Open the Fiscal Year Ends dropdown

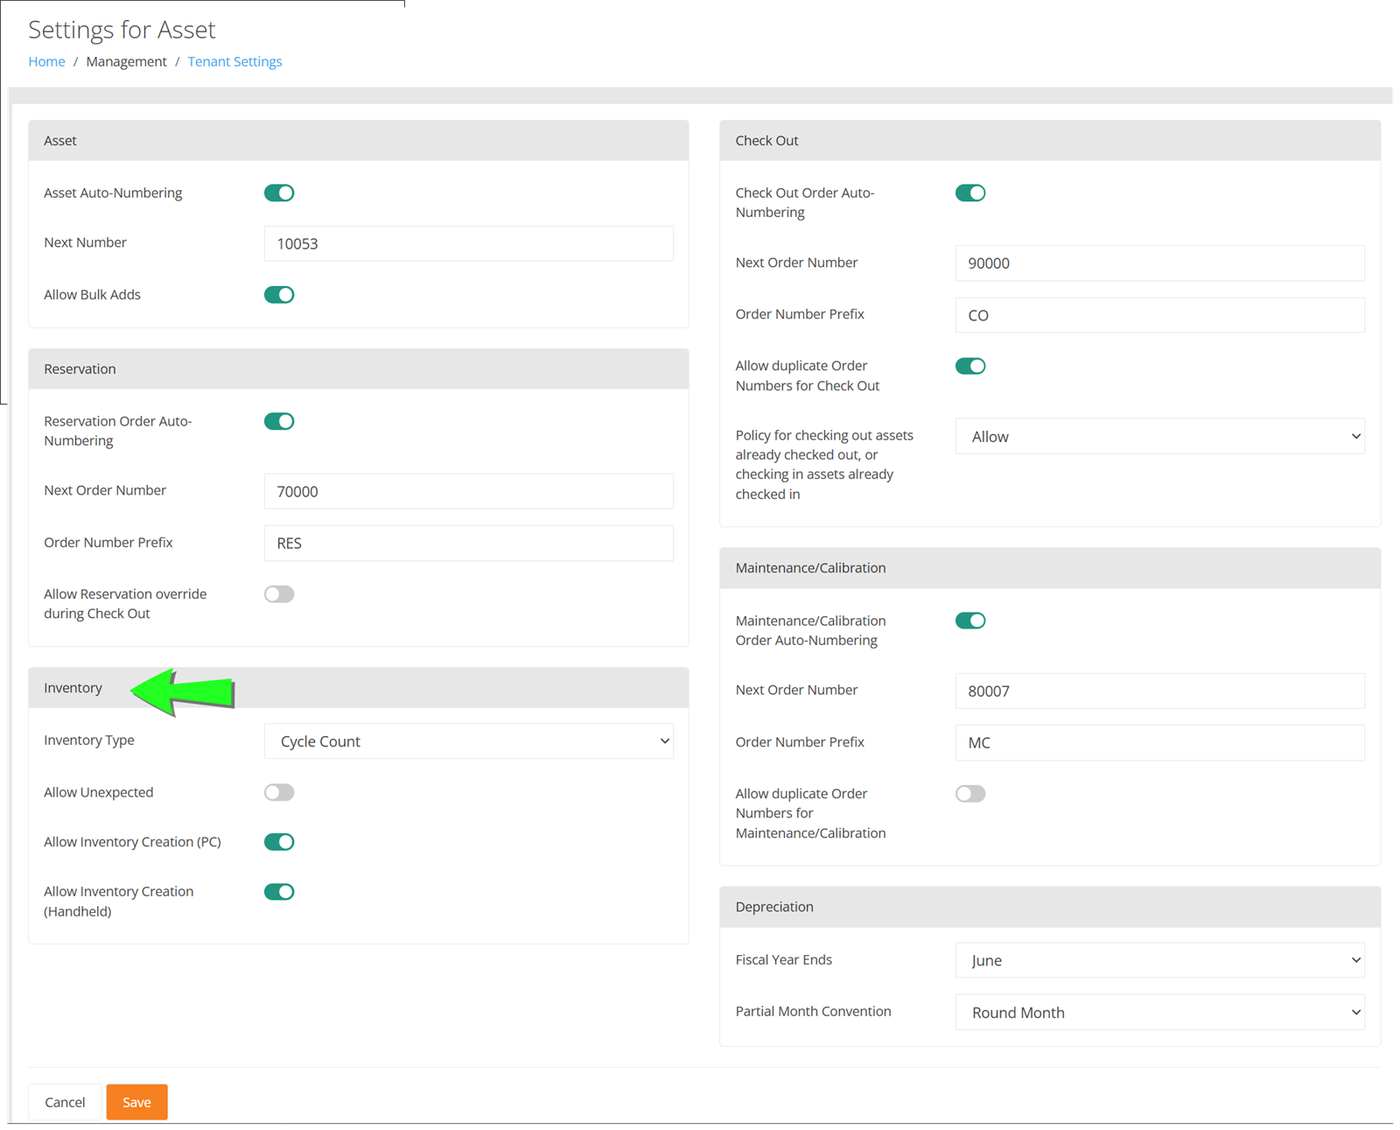1160,960
